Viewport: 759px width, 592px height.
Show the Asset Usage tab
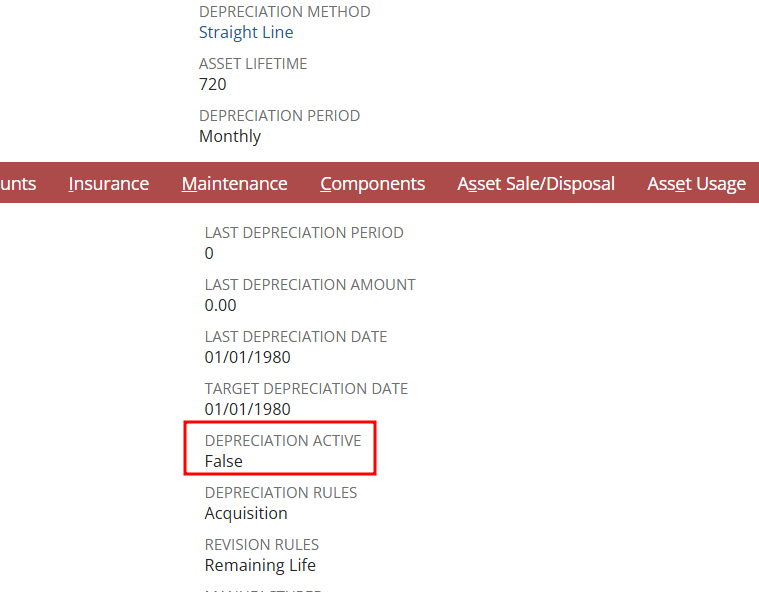[x=696, y=184]
